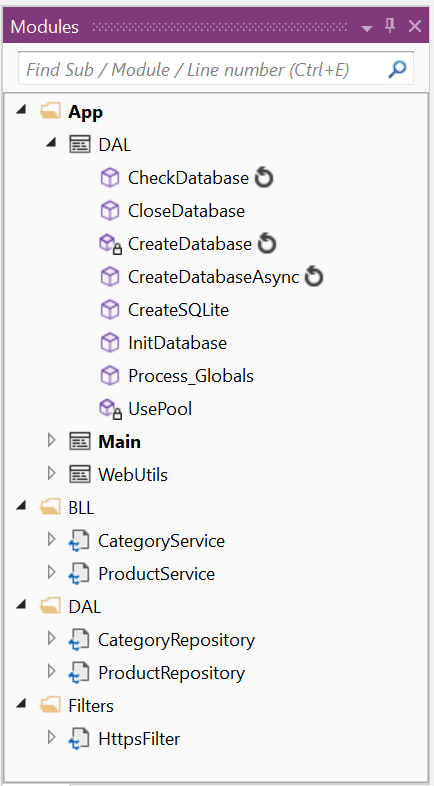
Task: Click the BLL folder icon
Action: (50, 508)
